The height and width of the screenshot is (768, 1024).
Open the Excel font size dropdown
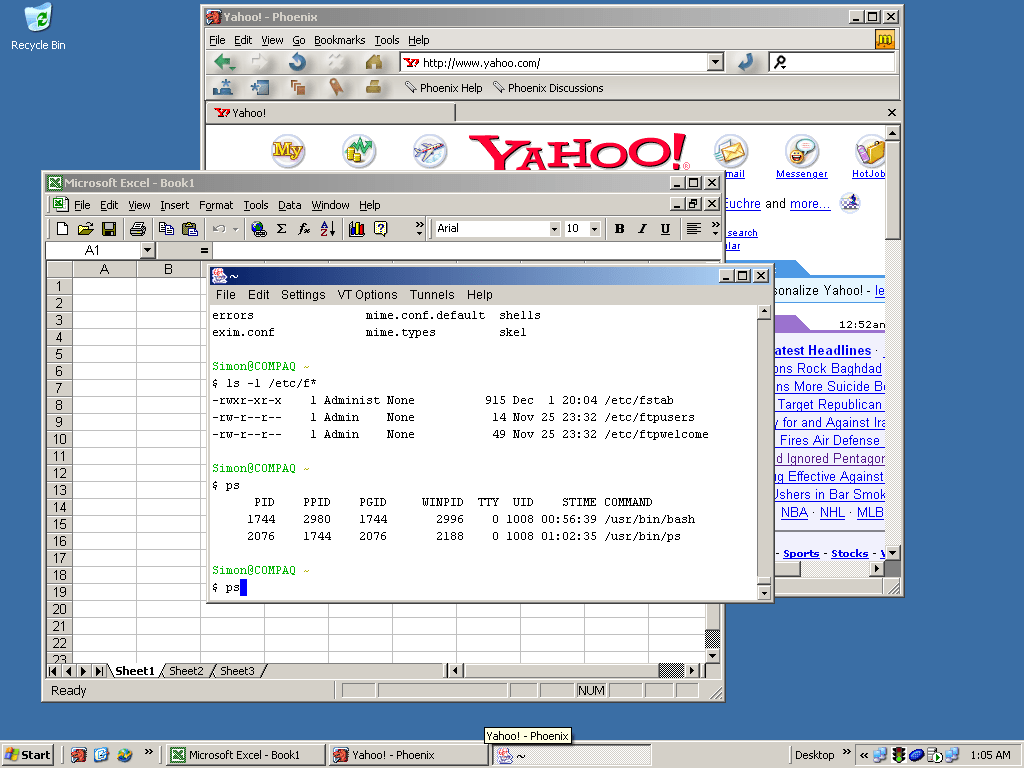[x=594, y=229]
